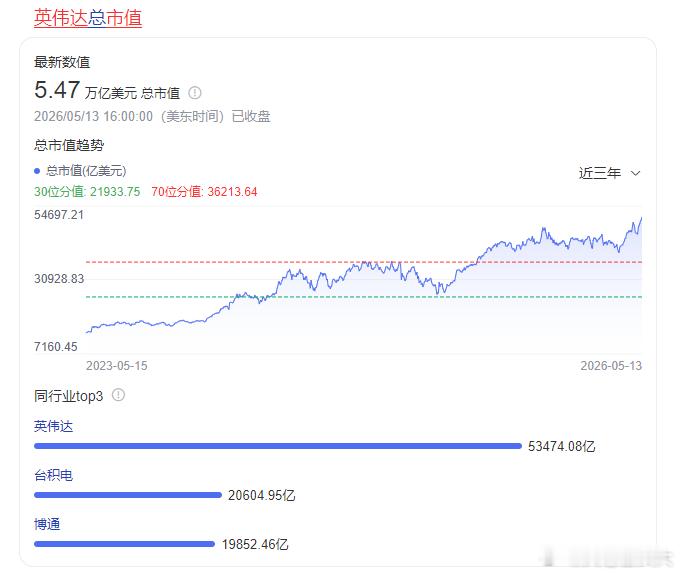
Task: Click the 博通 market cap bar
Action: [x=124, y=544]
